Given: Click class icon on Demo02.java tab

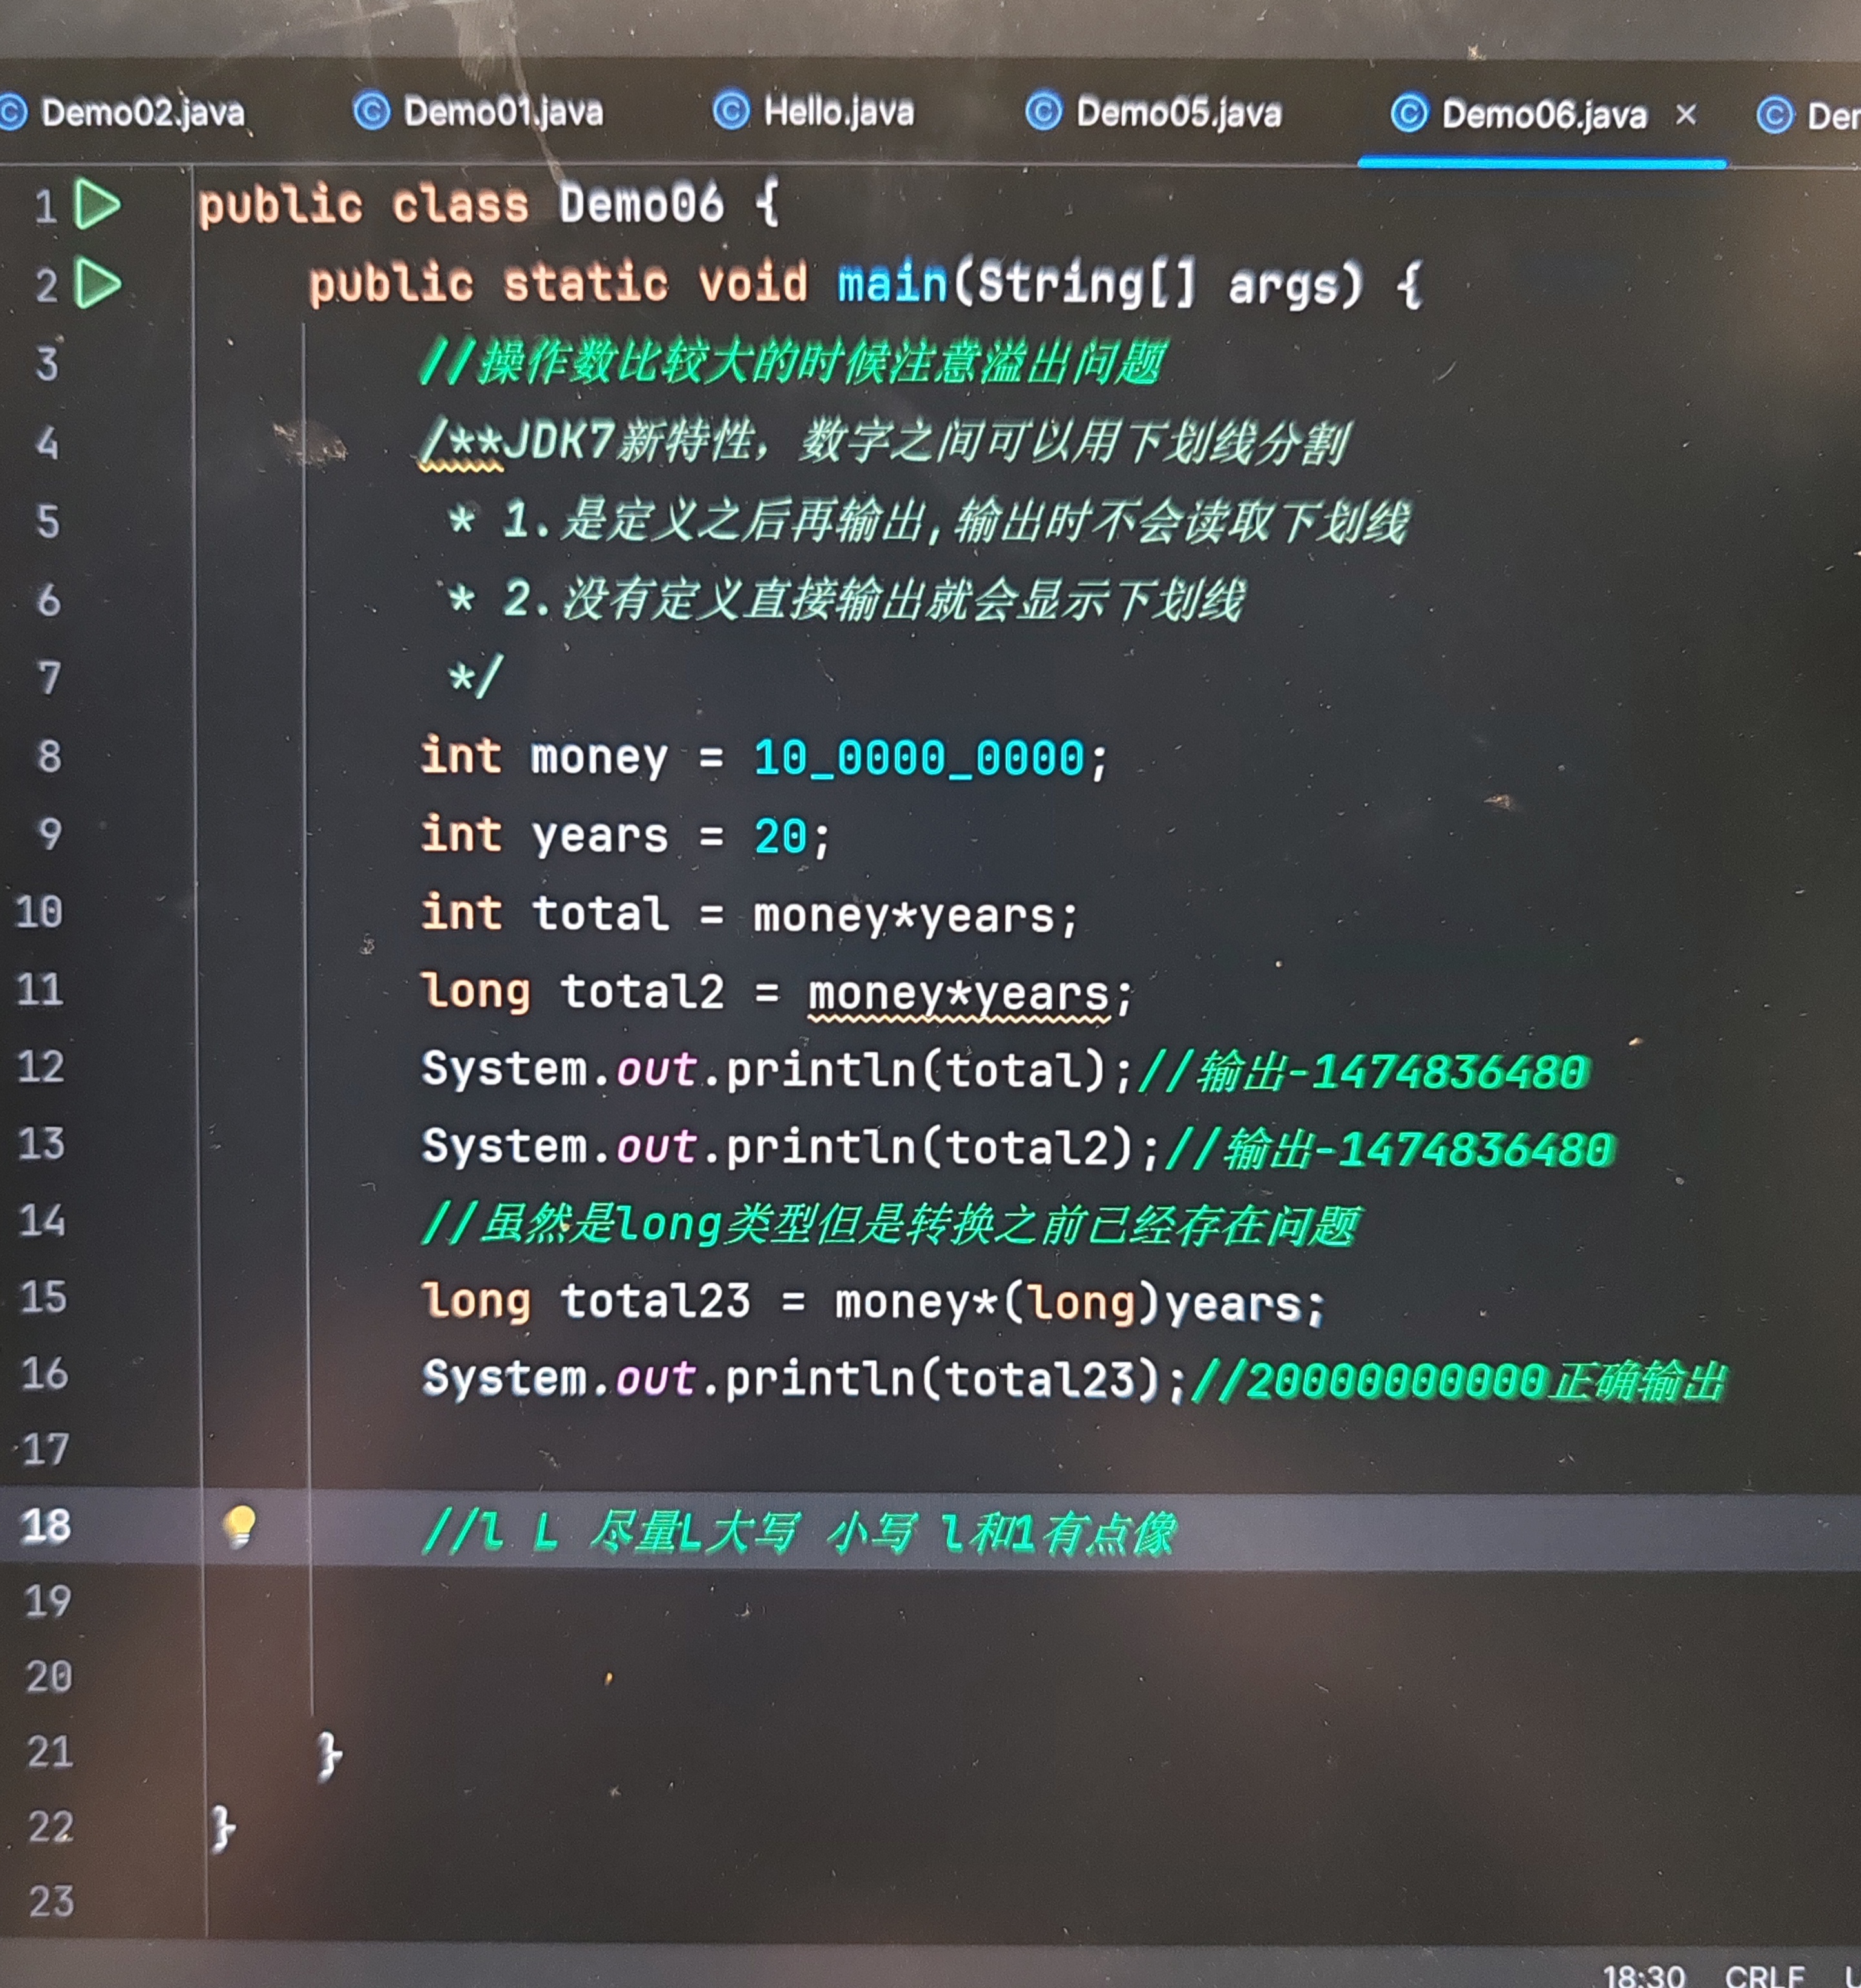Looking at the screenshot, I should pos(12,111).
